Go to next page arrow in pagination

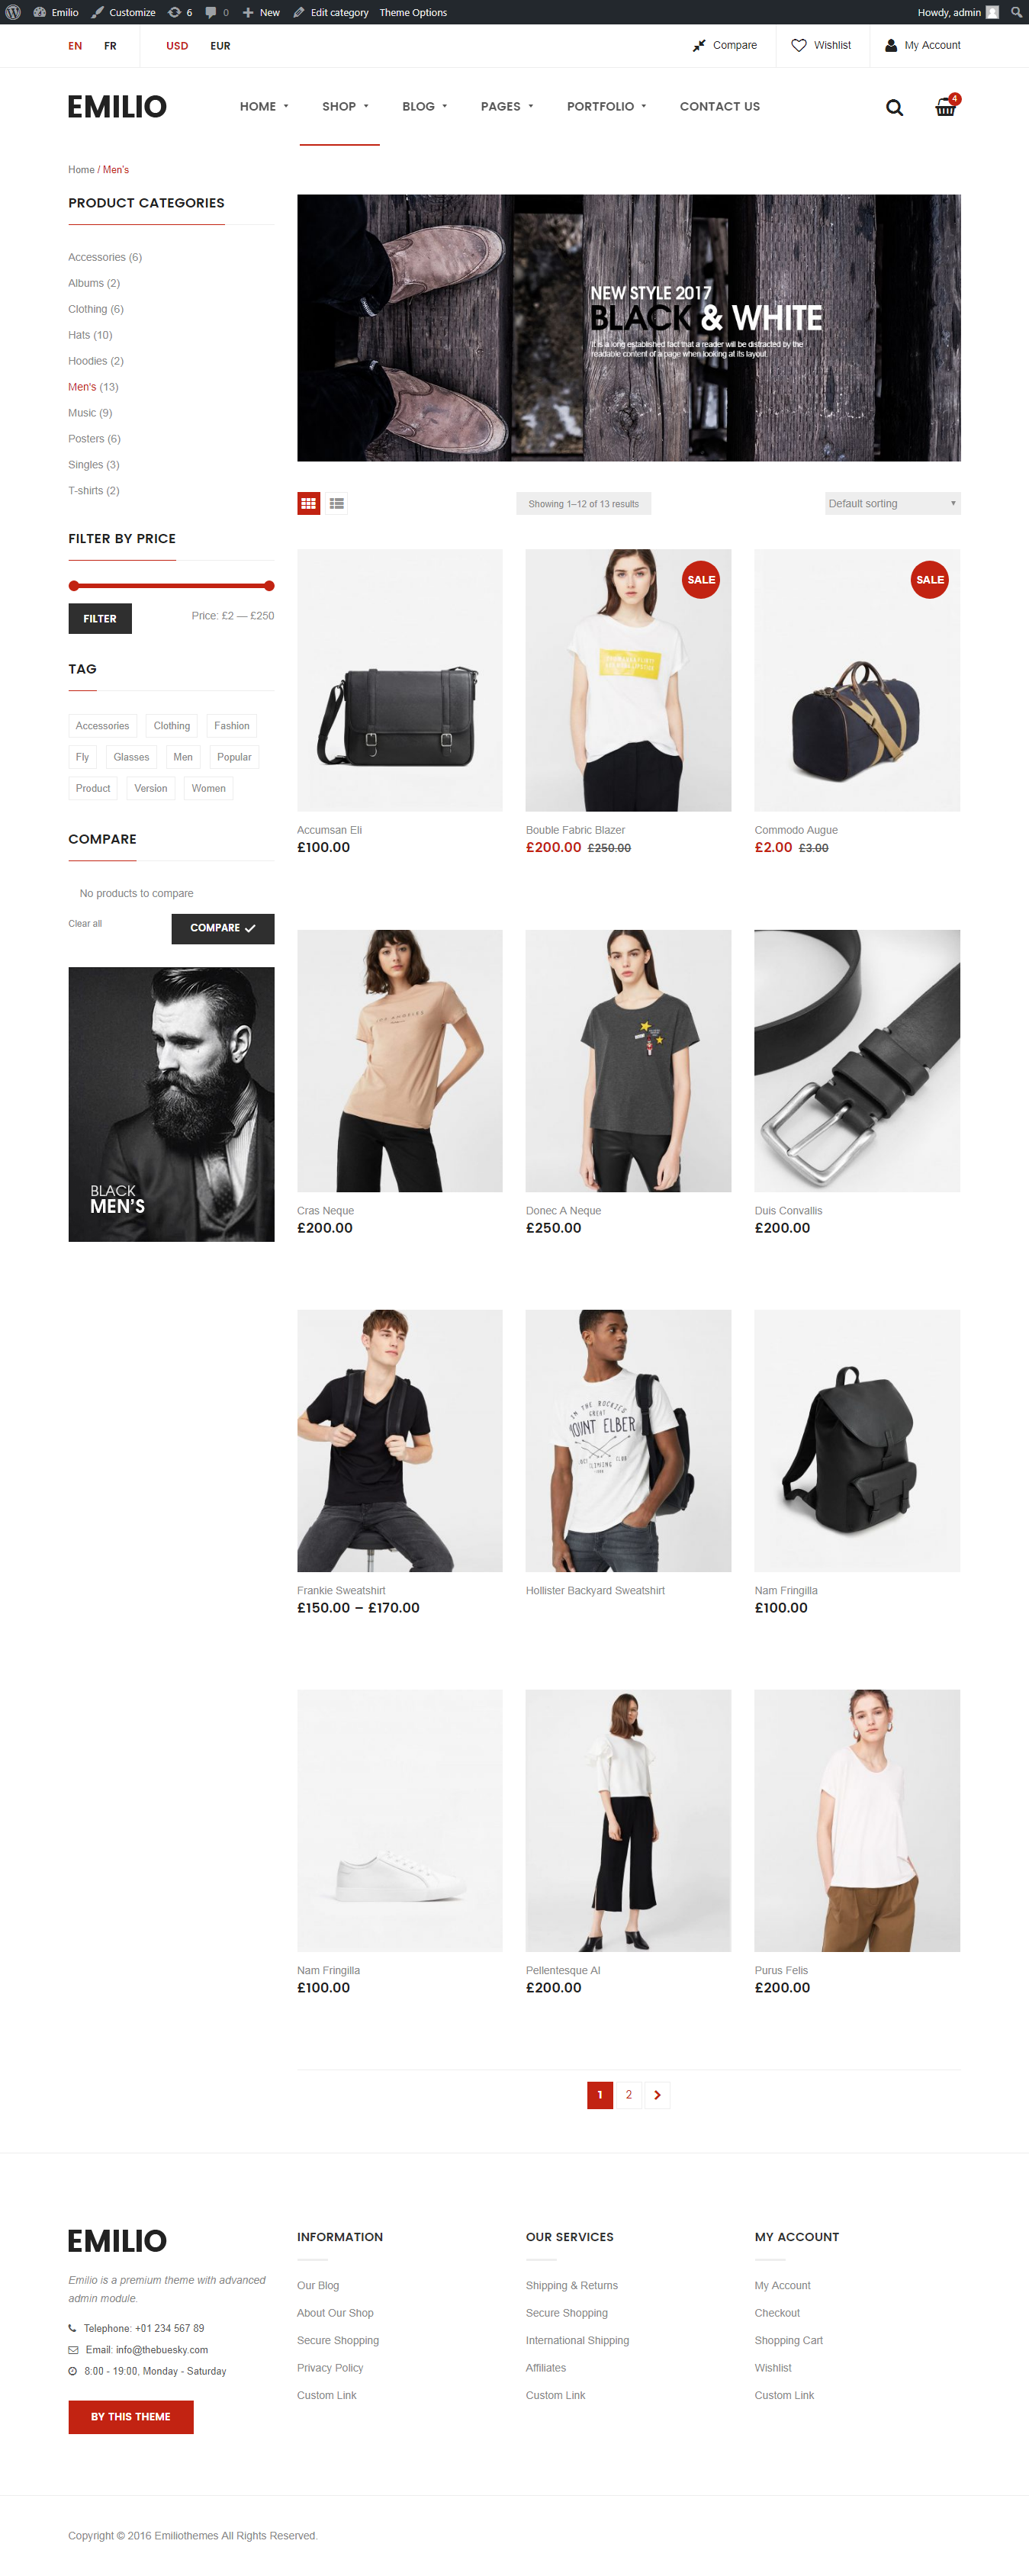pos(657,2094)
